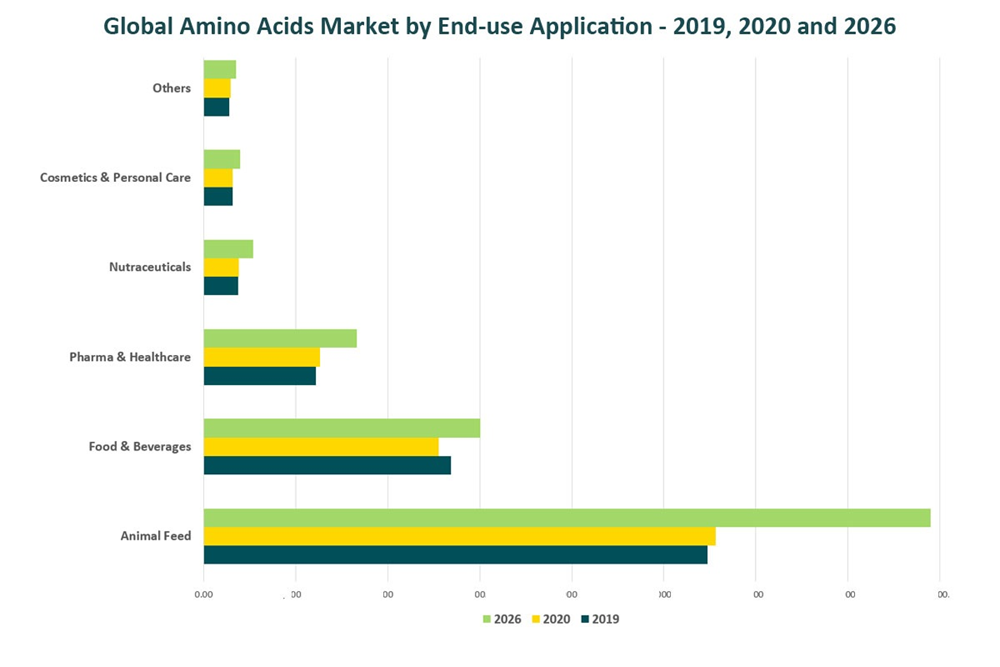Click the 2026 green legend swatch
The image size is (1000, 667).
click(x=487, y=620)
